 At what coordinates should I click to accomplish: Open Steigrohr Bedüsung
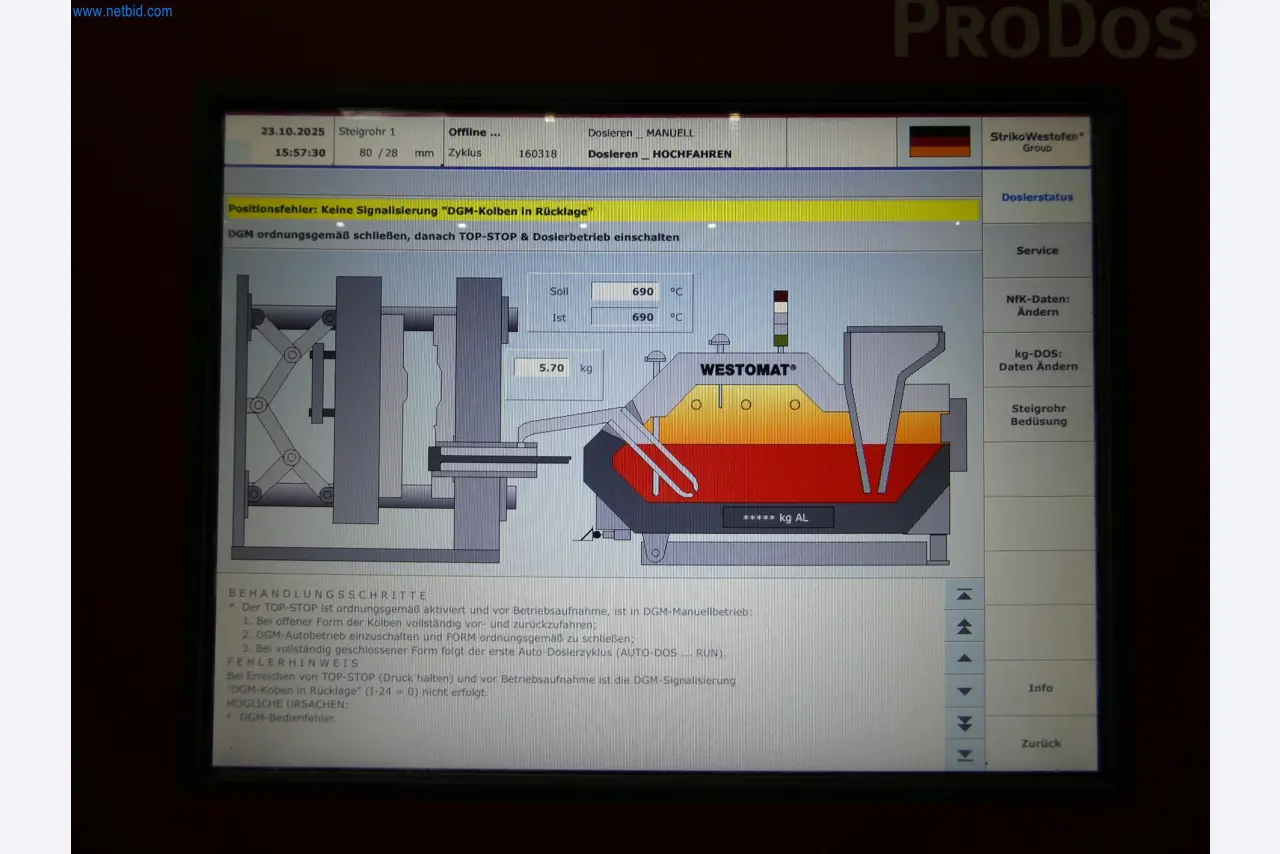(x=1038, y=415)
